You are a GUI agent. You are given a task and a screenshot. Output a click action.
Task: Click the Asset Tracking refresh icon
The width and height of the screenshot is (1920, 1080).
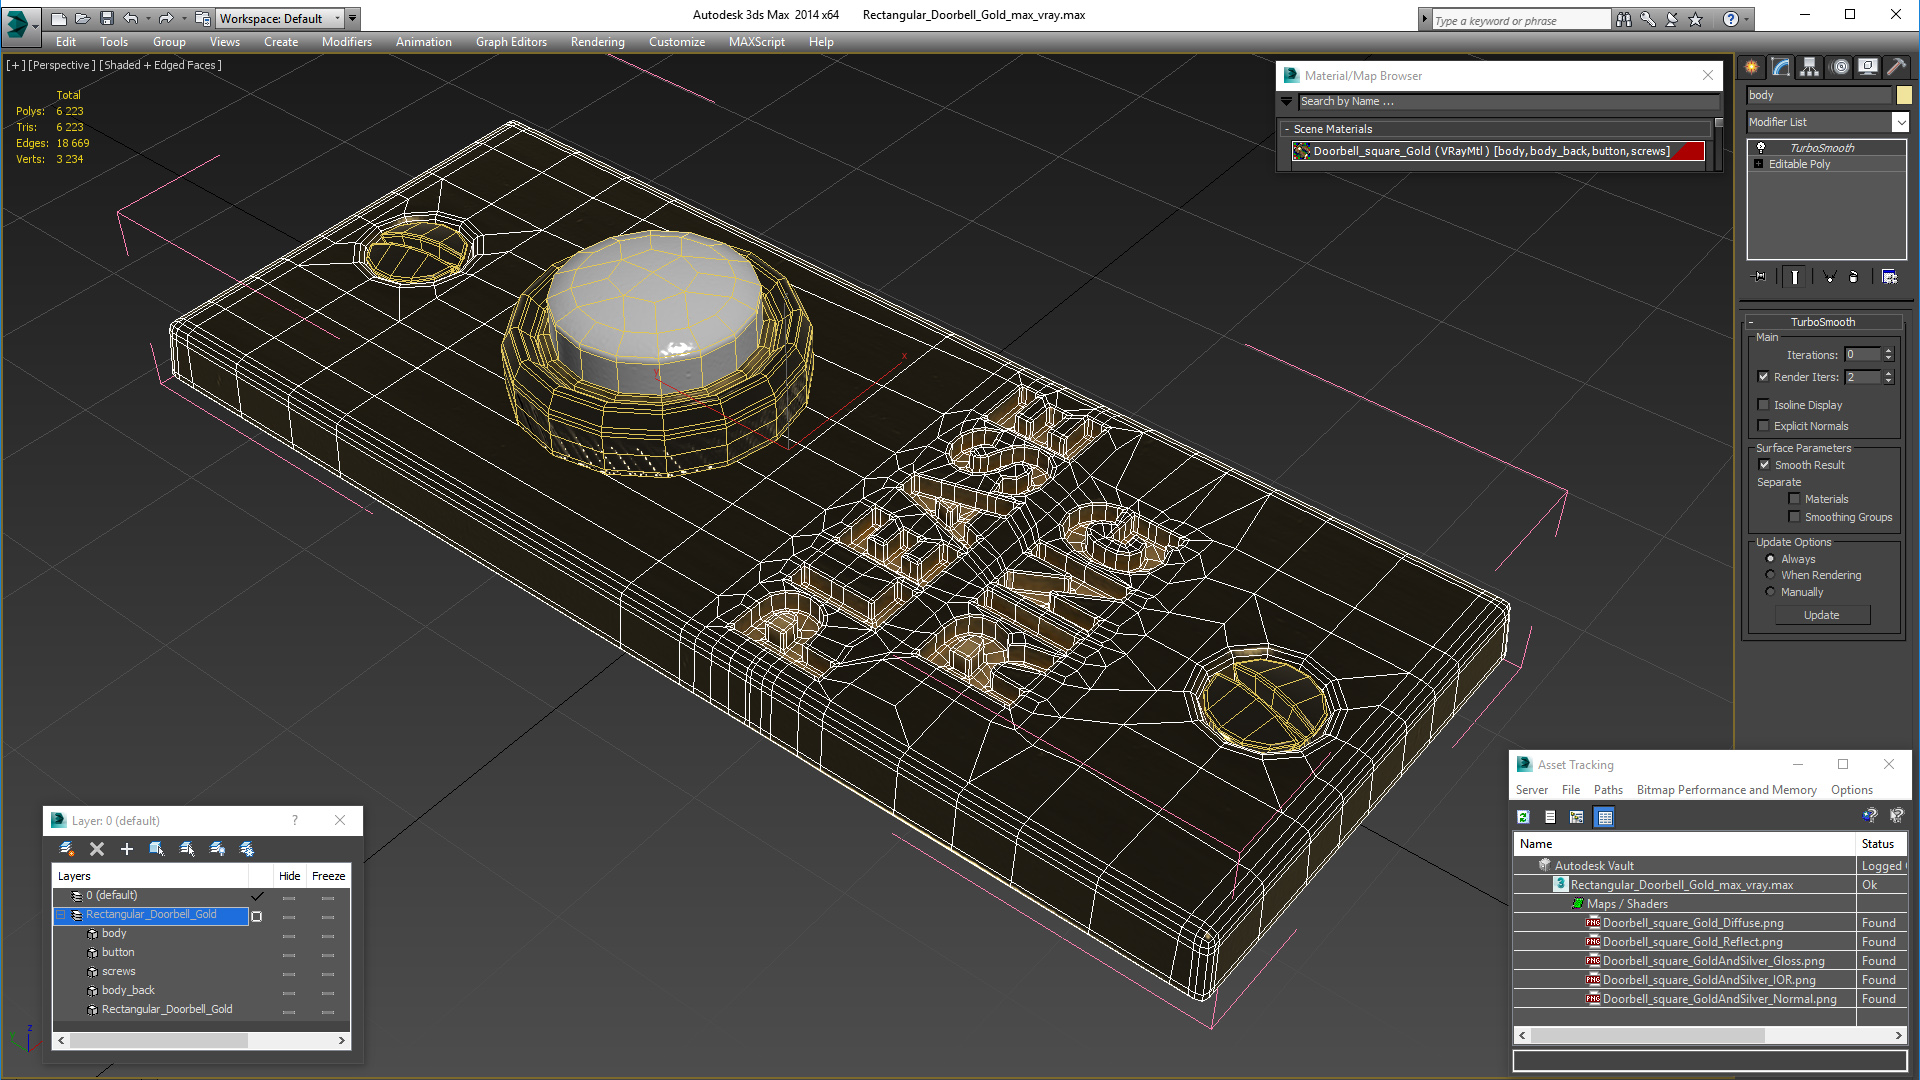(x=1523, y=817)
